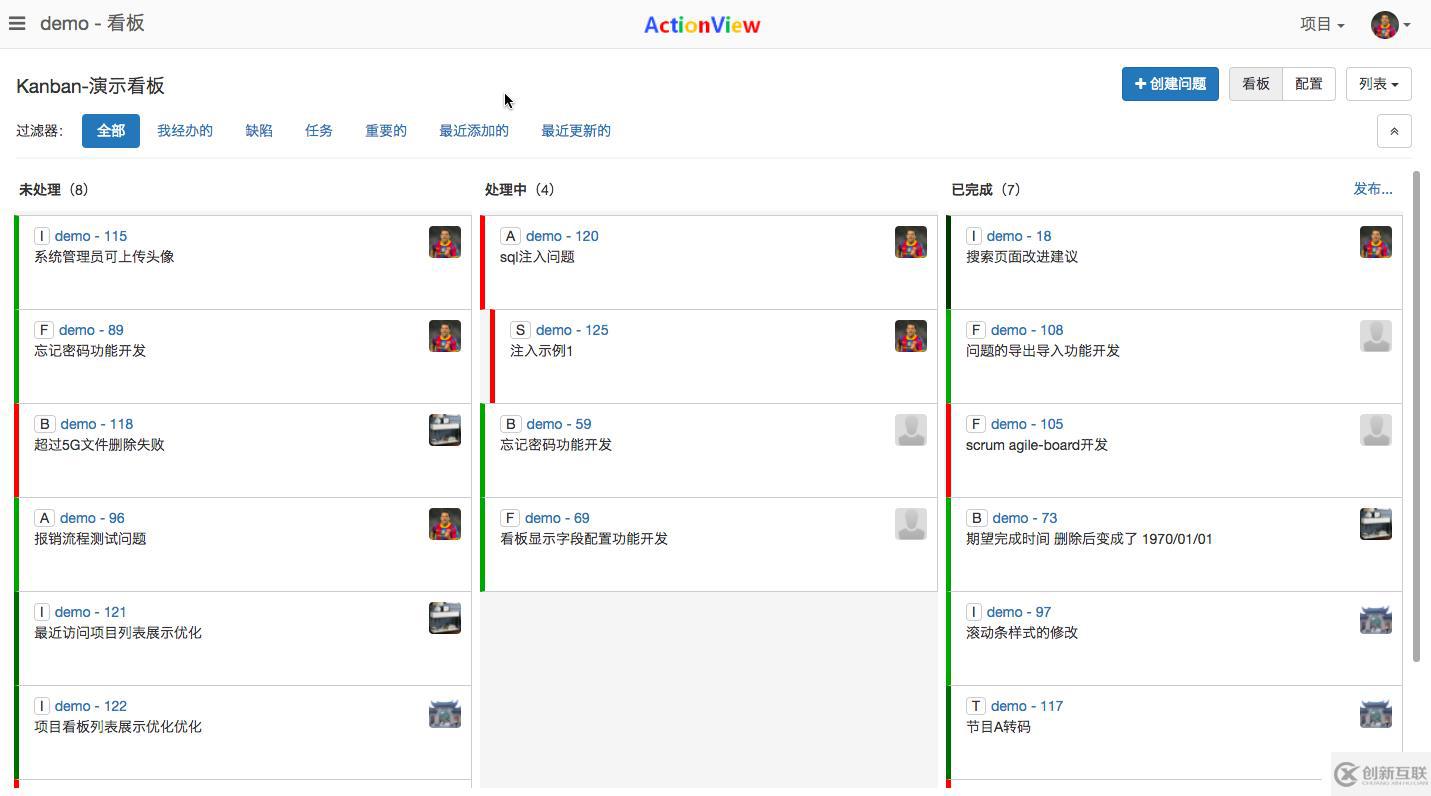Click the 发布... link in 已完成 column
Image resolution: width=1431 pixels, height=796 pixels.
tap(1373, 189)
